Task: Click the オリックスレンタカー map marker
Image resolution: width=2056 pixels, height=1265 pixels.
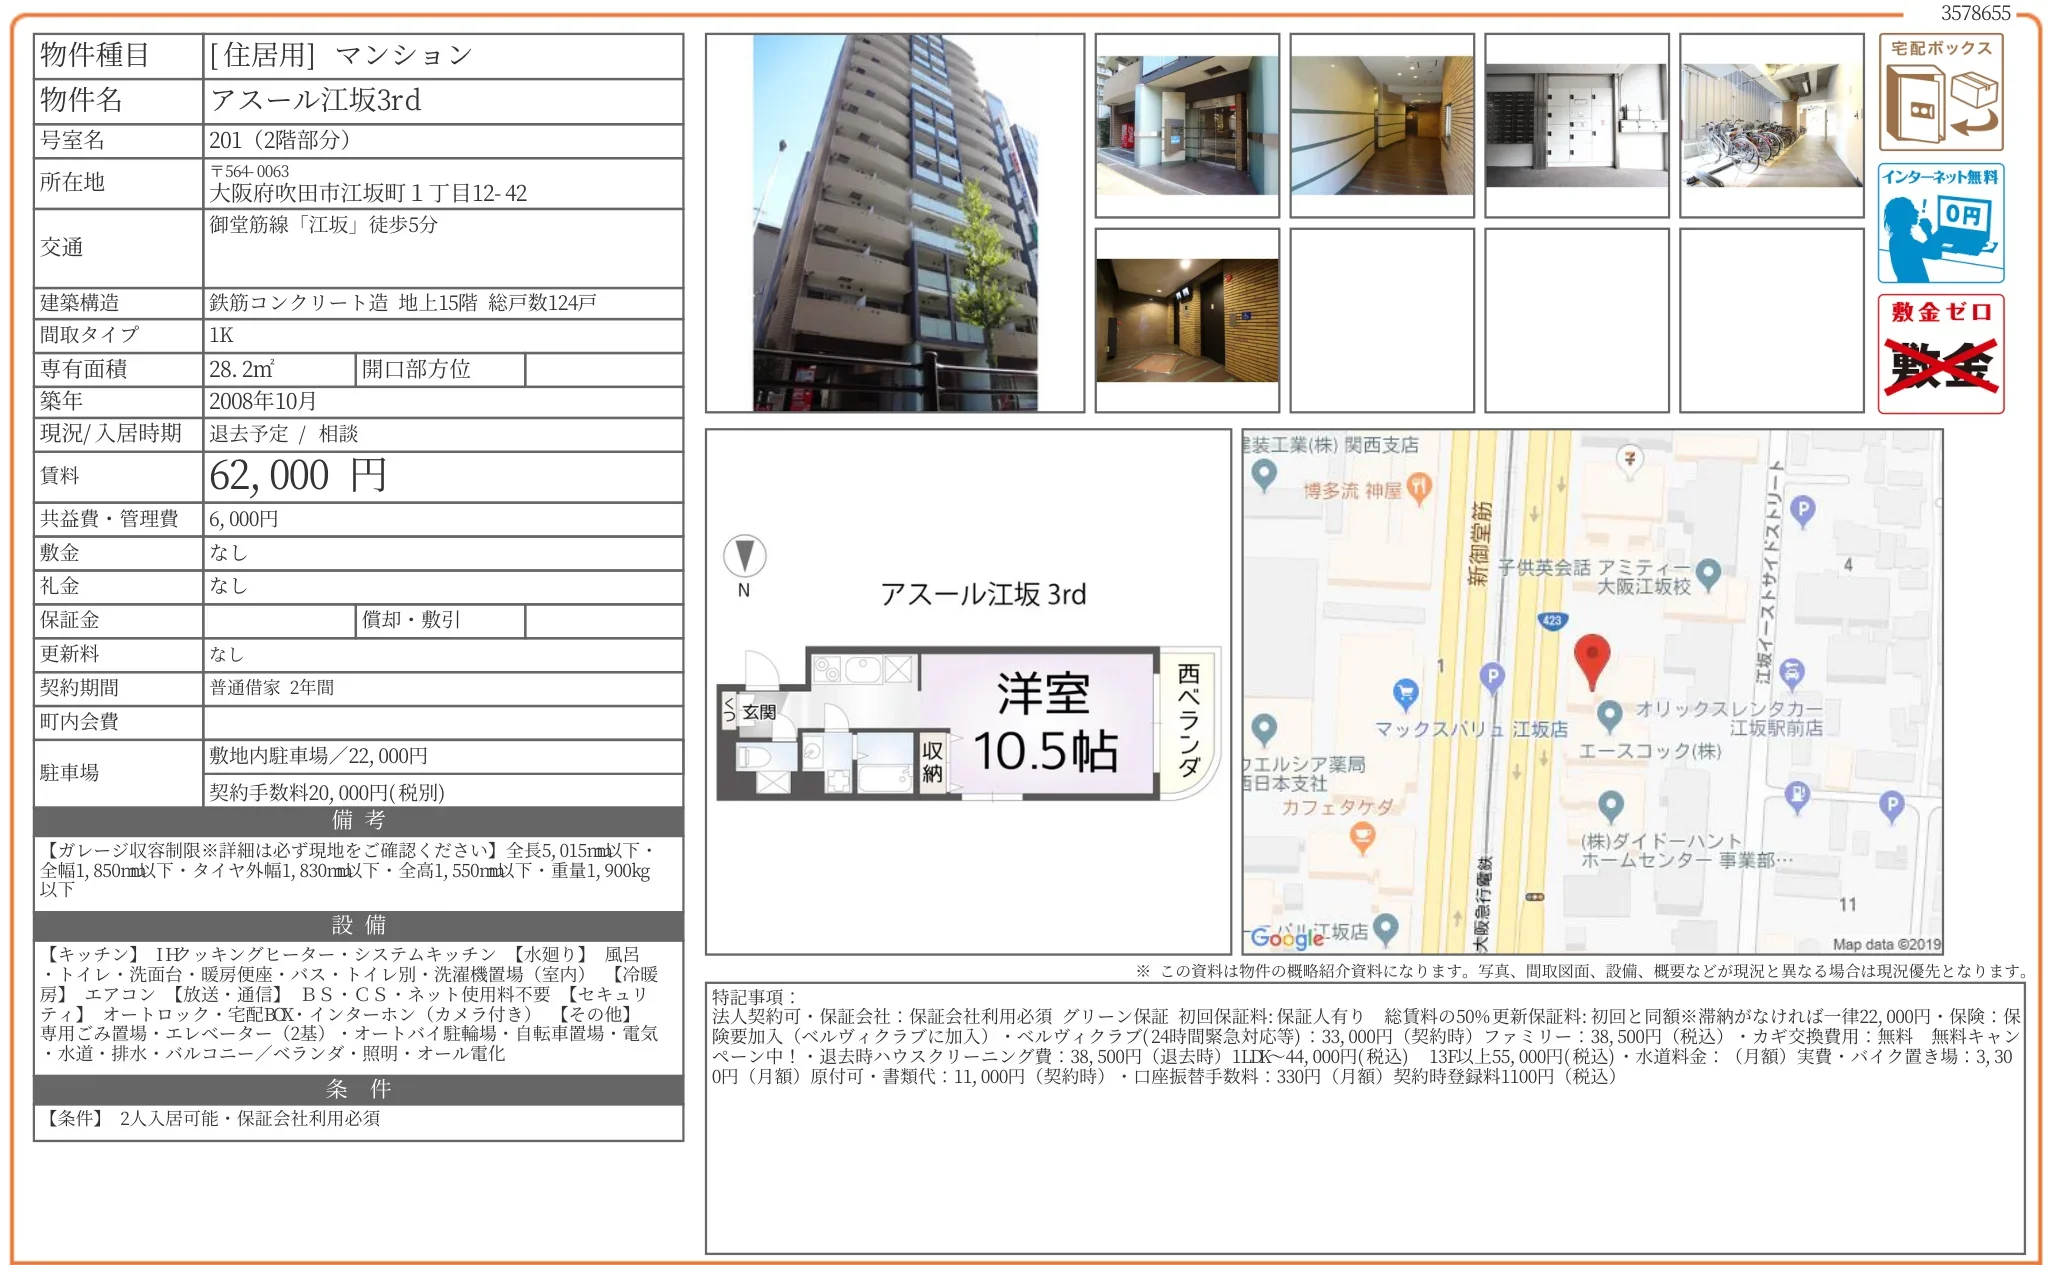Action: coord(1609,714)
